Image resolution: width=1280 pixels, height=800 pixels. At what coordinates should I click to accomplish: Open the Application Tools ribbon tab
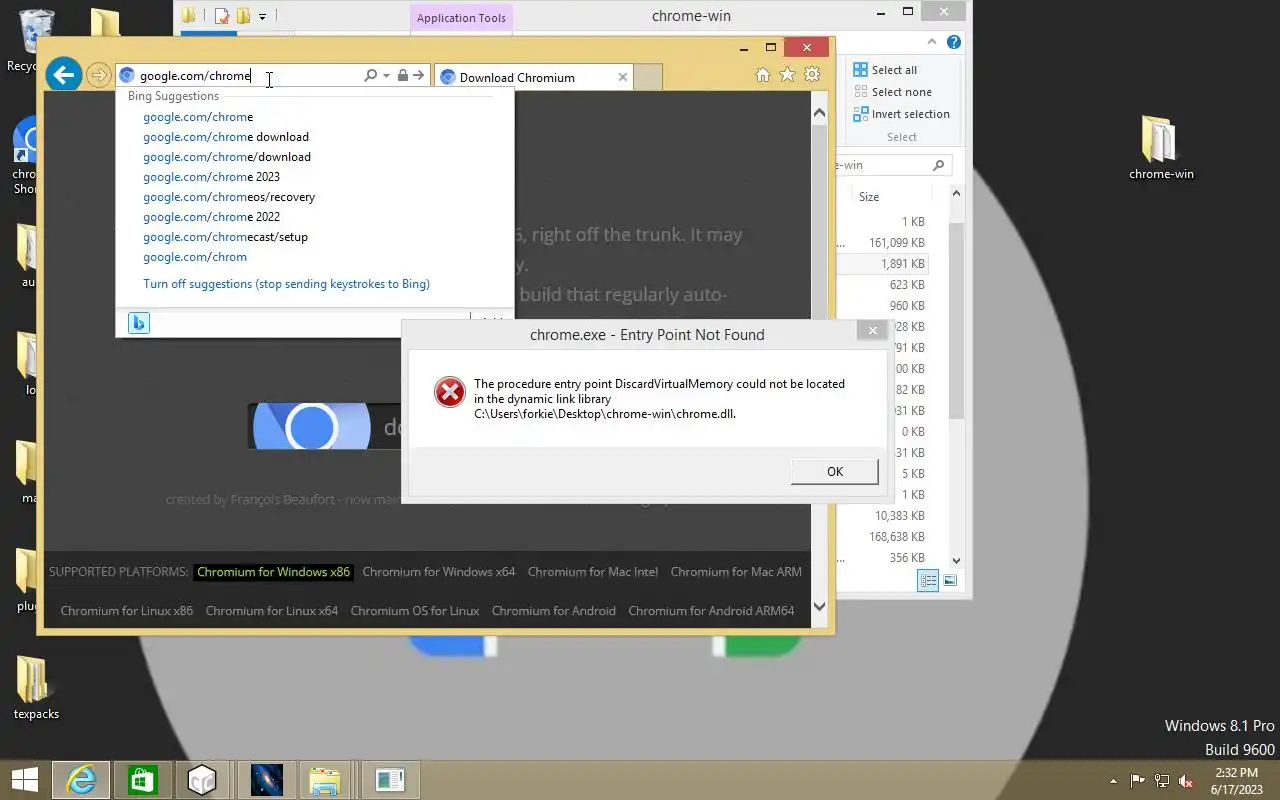(x=461, y=18)
